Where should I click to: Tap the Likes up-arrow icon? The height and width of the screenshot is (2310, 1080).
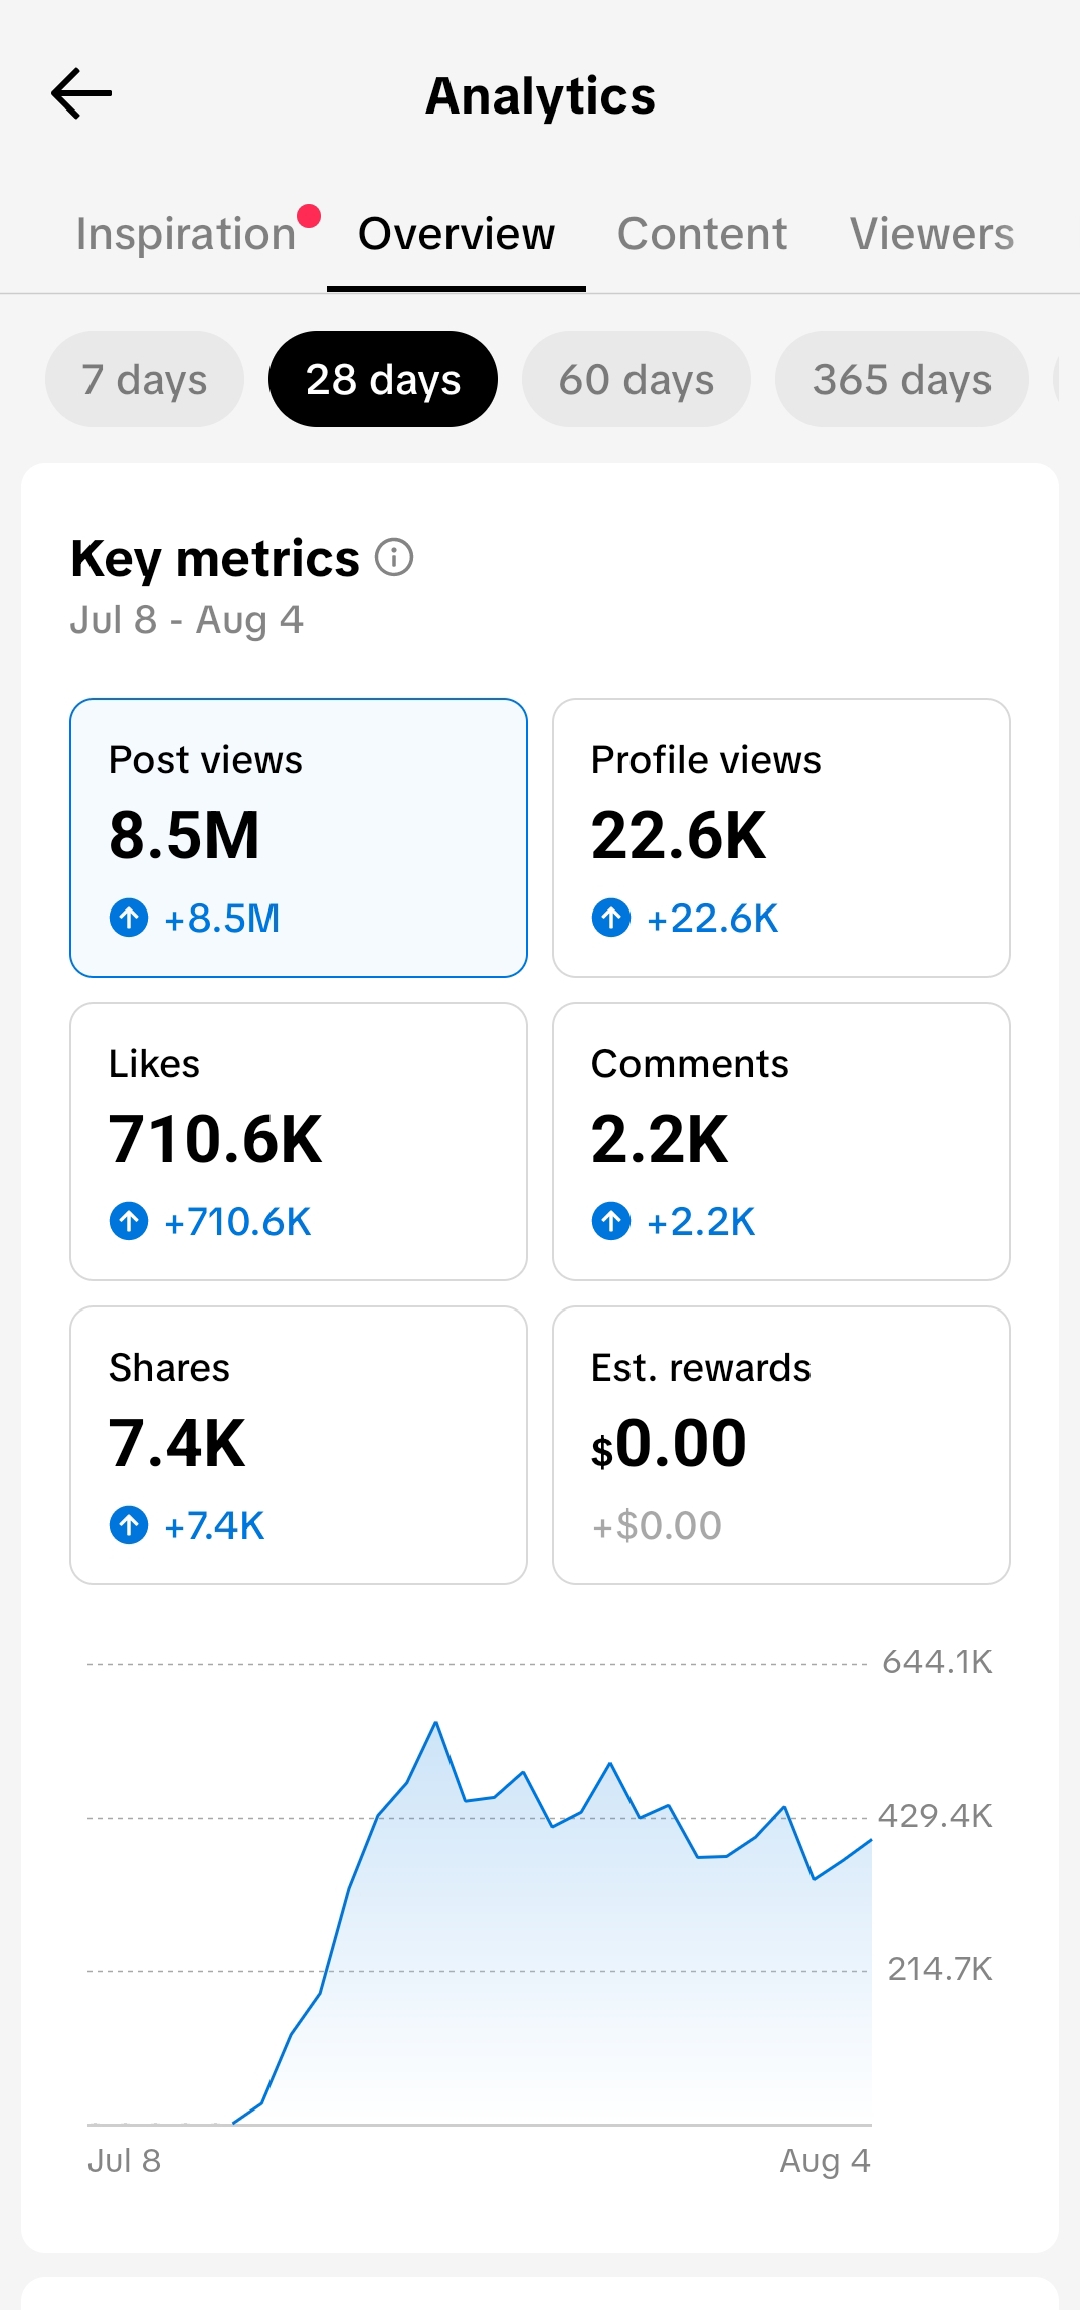129,1221
